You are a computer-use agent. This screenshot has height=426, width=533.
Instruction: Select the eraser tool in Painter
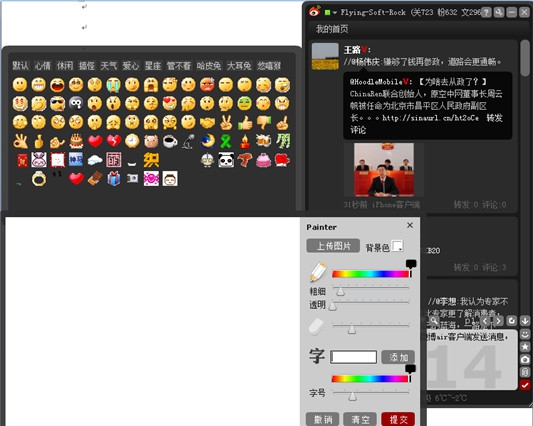click(x=316, y=327)
